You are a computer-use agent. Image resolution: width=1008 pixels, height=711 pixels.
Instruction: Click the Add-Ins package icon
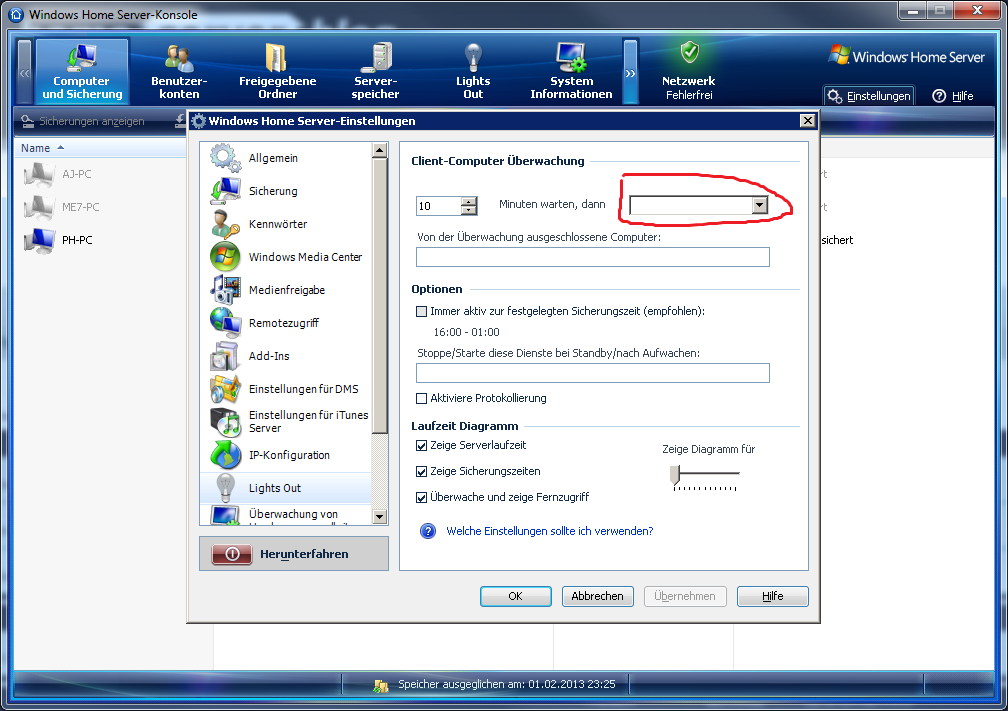click(x=225, y=356)
